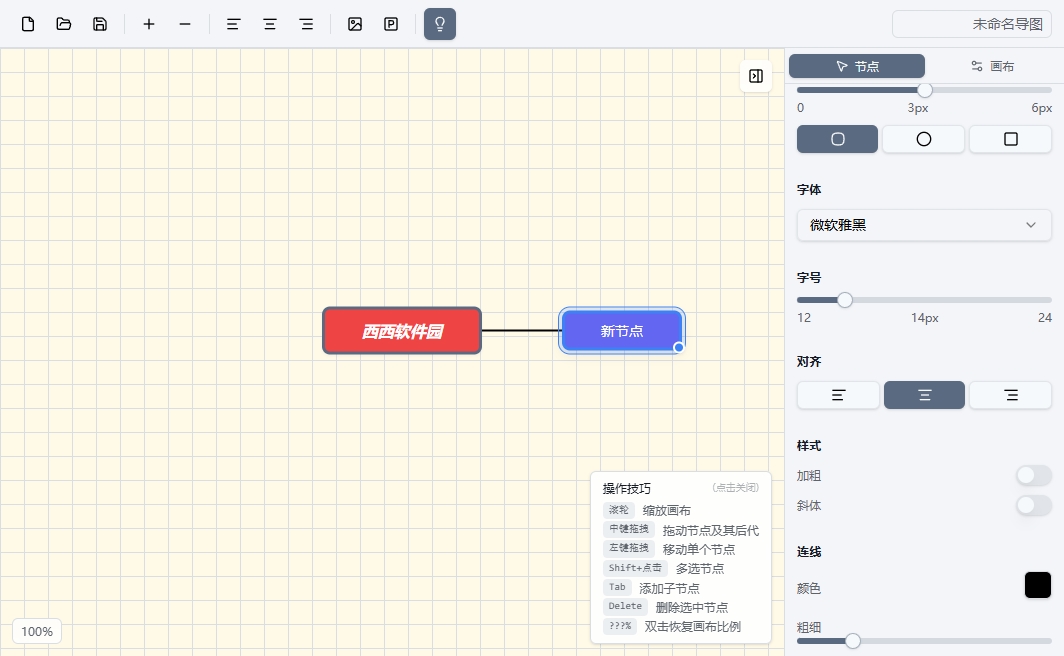Click the 缩放画布 tip text

[x=666, y=511]
